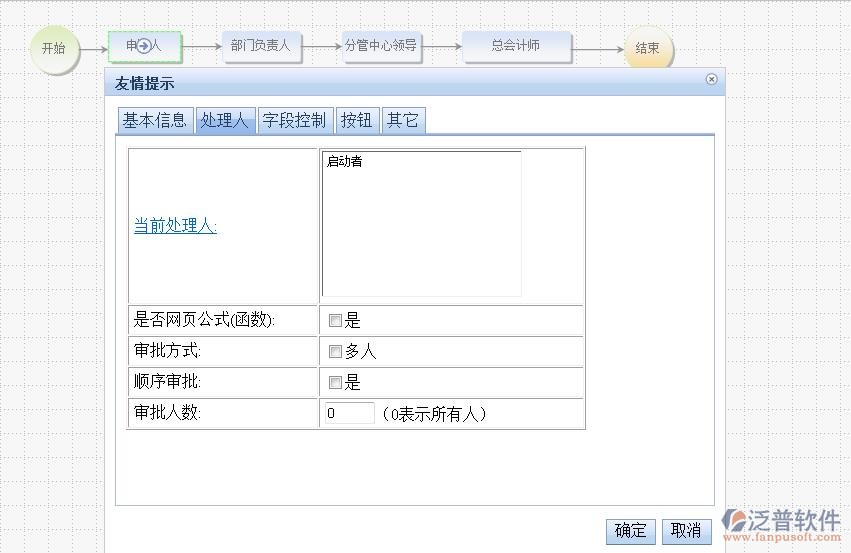The image size is (851, 553).
Task: Close the 友情提示 dialog
Action: 711,79
